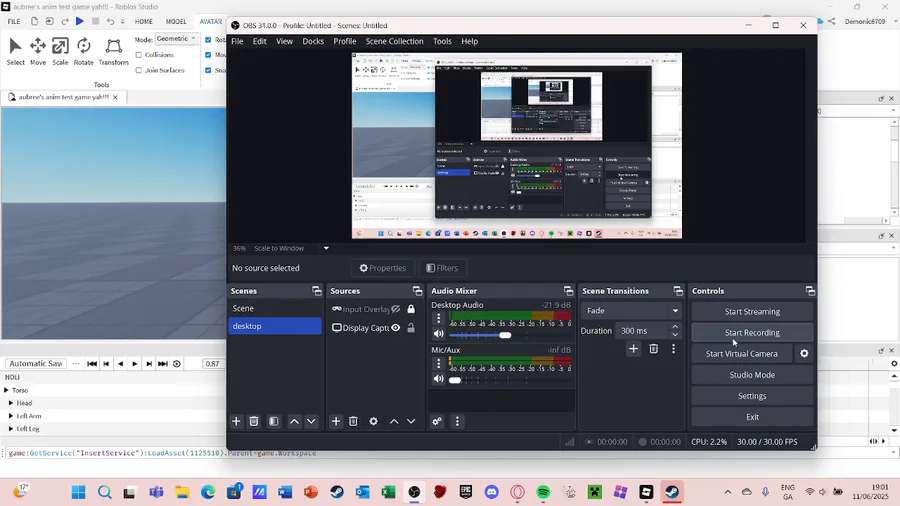This screenshot has width=900, height=506.
Task: Add a scene transition with plus icon
Action: coord(633,349)
